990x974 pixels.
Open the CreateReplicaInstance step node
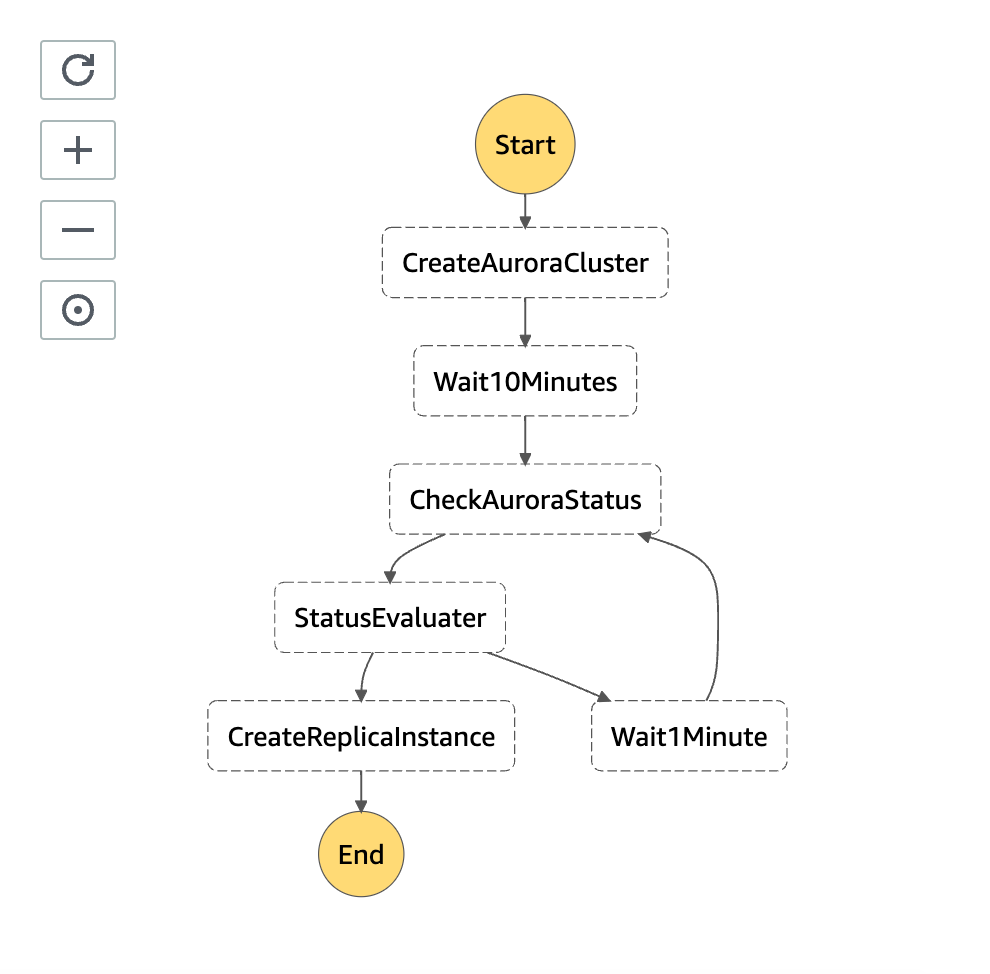pyautogui.click(x=361, y=735)
